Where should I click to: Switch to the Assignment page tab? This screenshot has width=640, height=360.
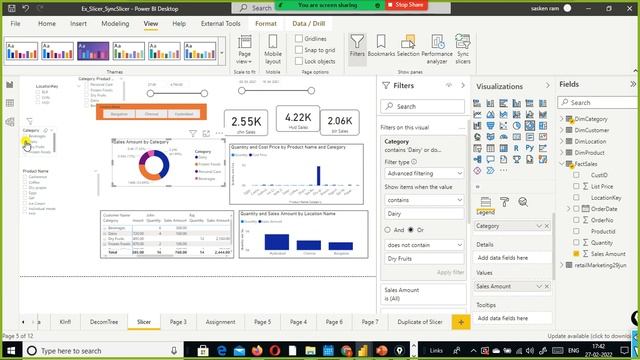point(220,322)
